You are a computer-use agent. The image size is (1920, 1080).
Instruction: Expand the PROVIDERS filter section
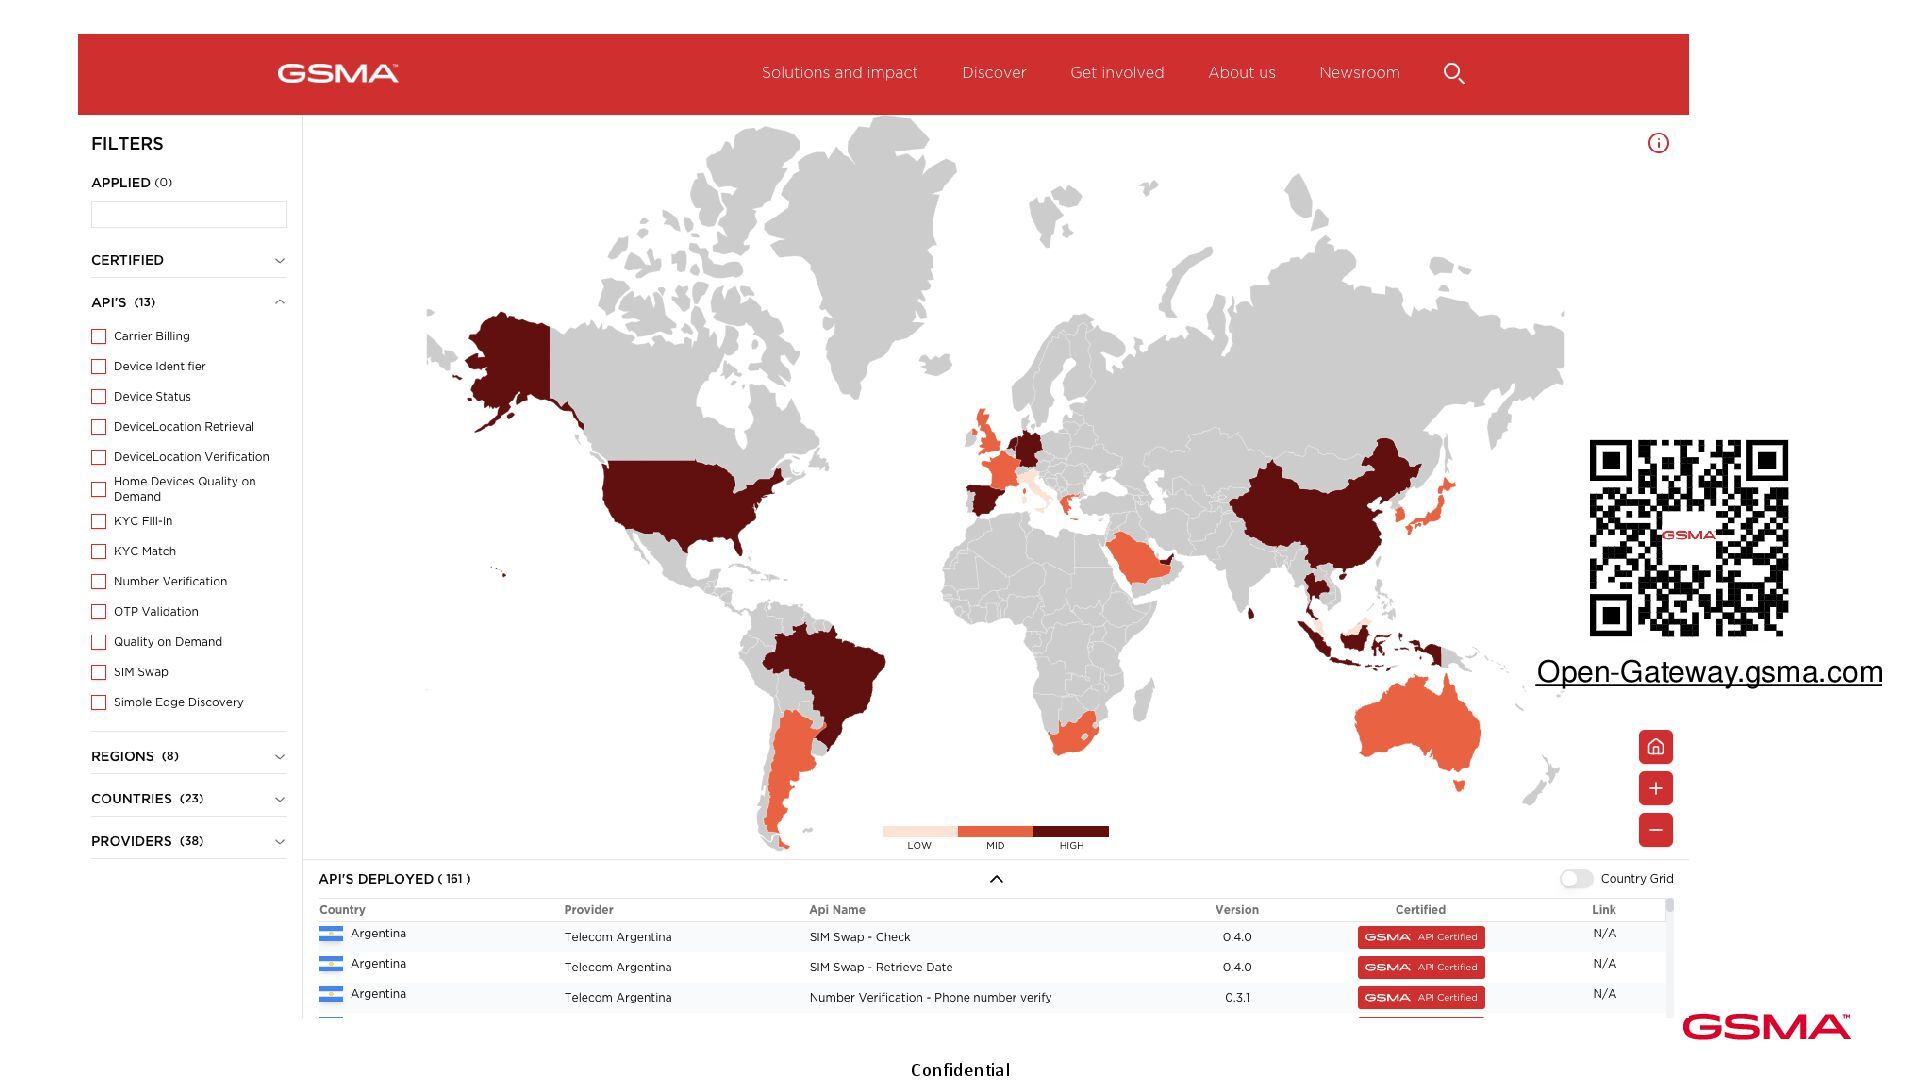pos(189,841)
